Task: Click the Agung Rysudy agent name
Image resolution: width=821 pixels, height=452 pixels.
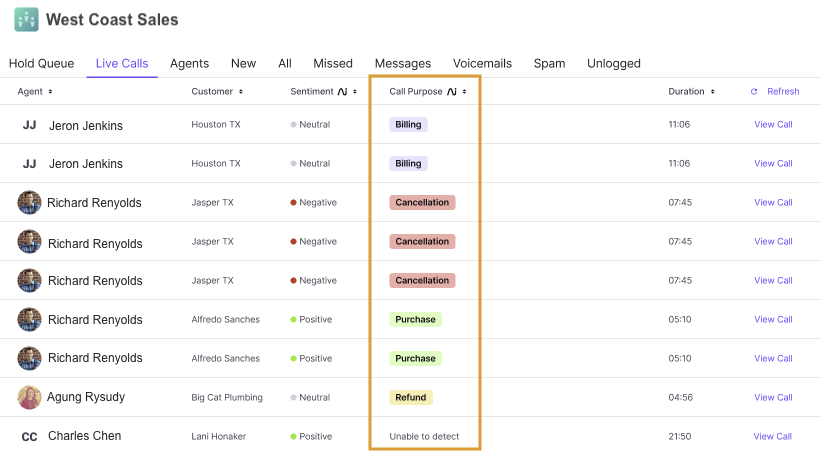Action: pos(86,397)
